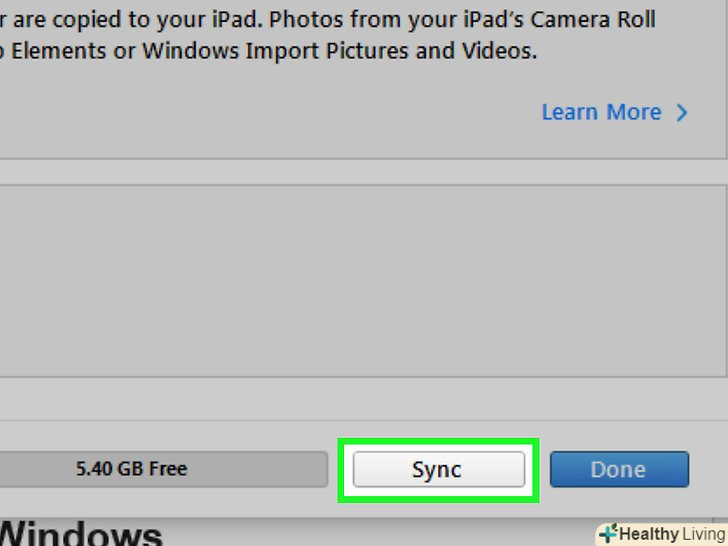This screenshot has height=546, width=728.
Task: Open the Learn More link
Action: coord(601,112)
